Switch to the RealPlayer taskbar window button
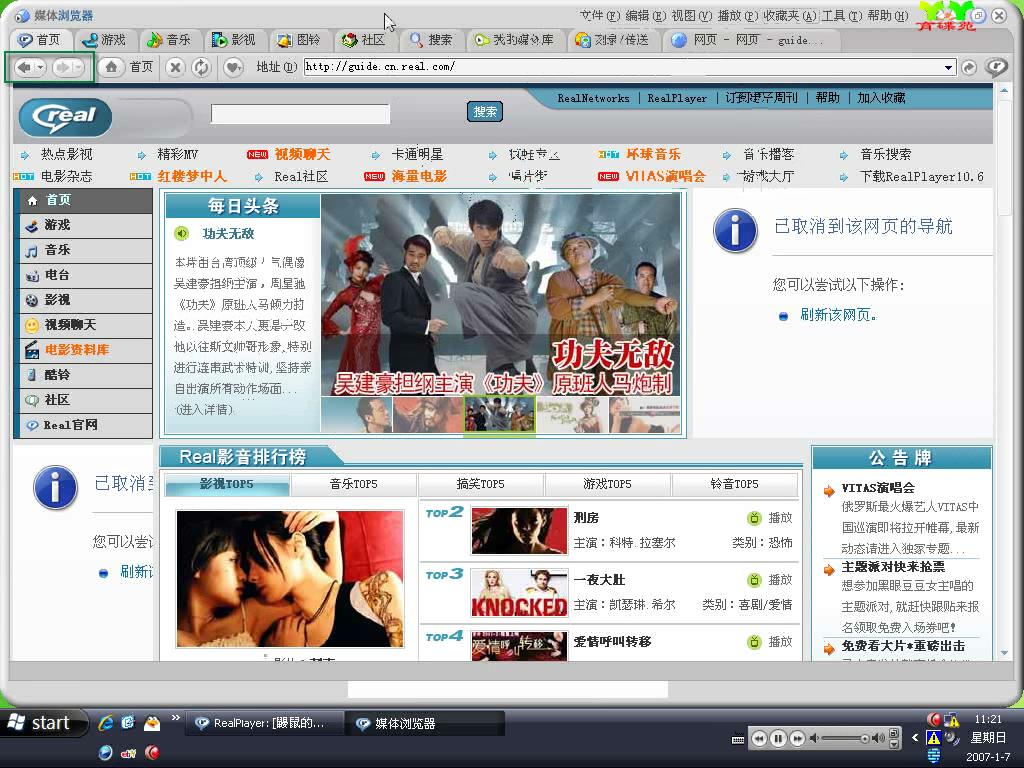1024x768 pixels. point(265,723)
